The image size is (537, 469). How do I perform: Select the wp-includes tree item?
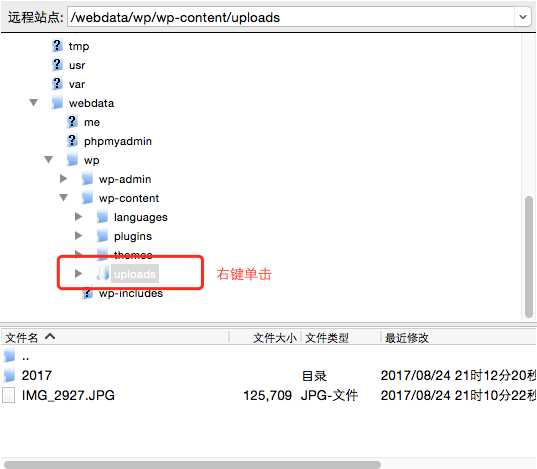tap(130, 293)
